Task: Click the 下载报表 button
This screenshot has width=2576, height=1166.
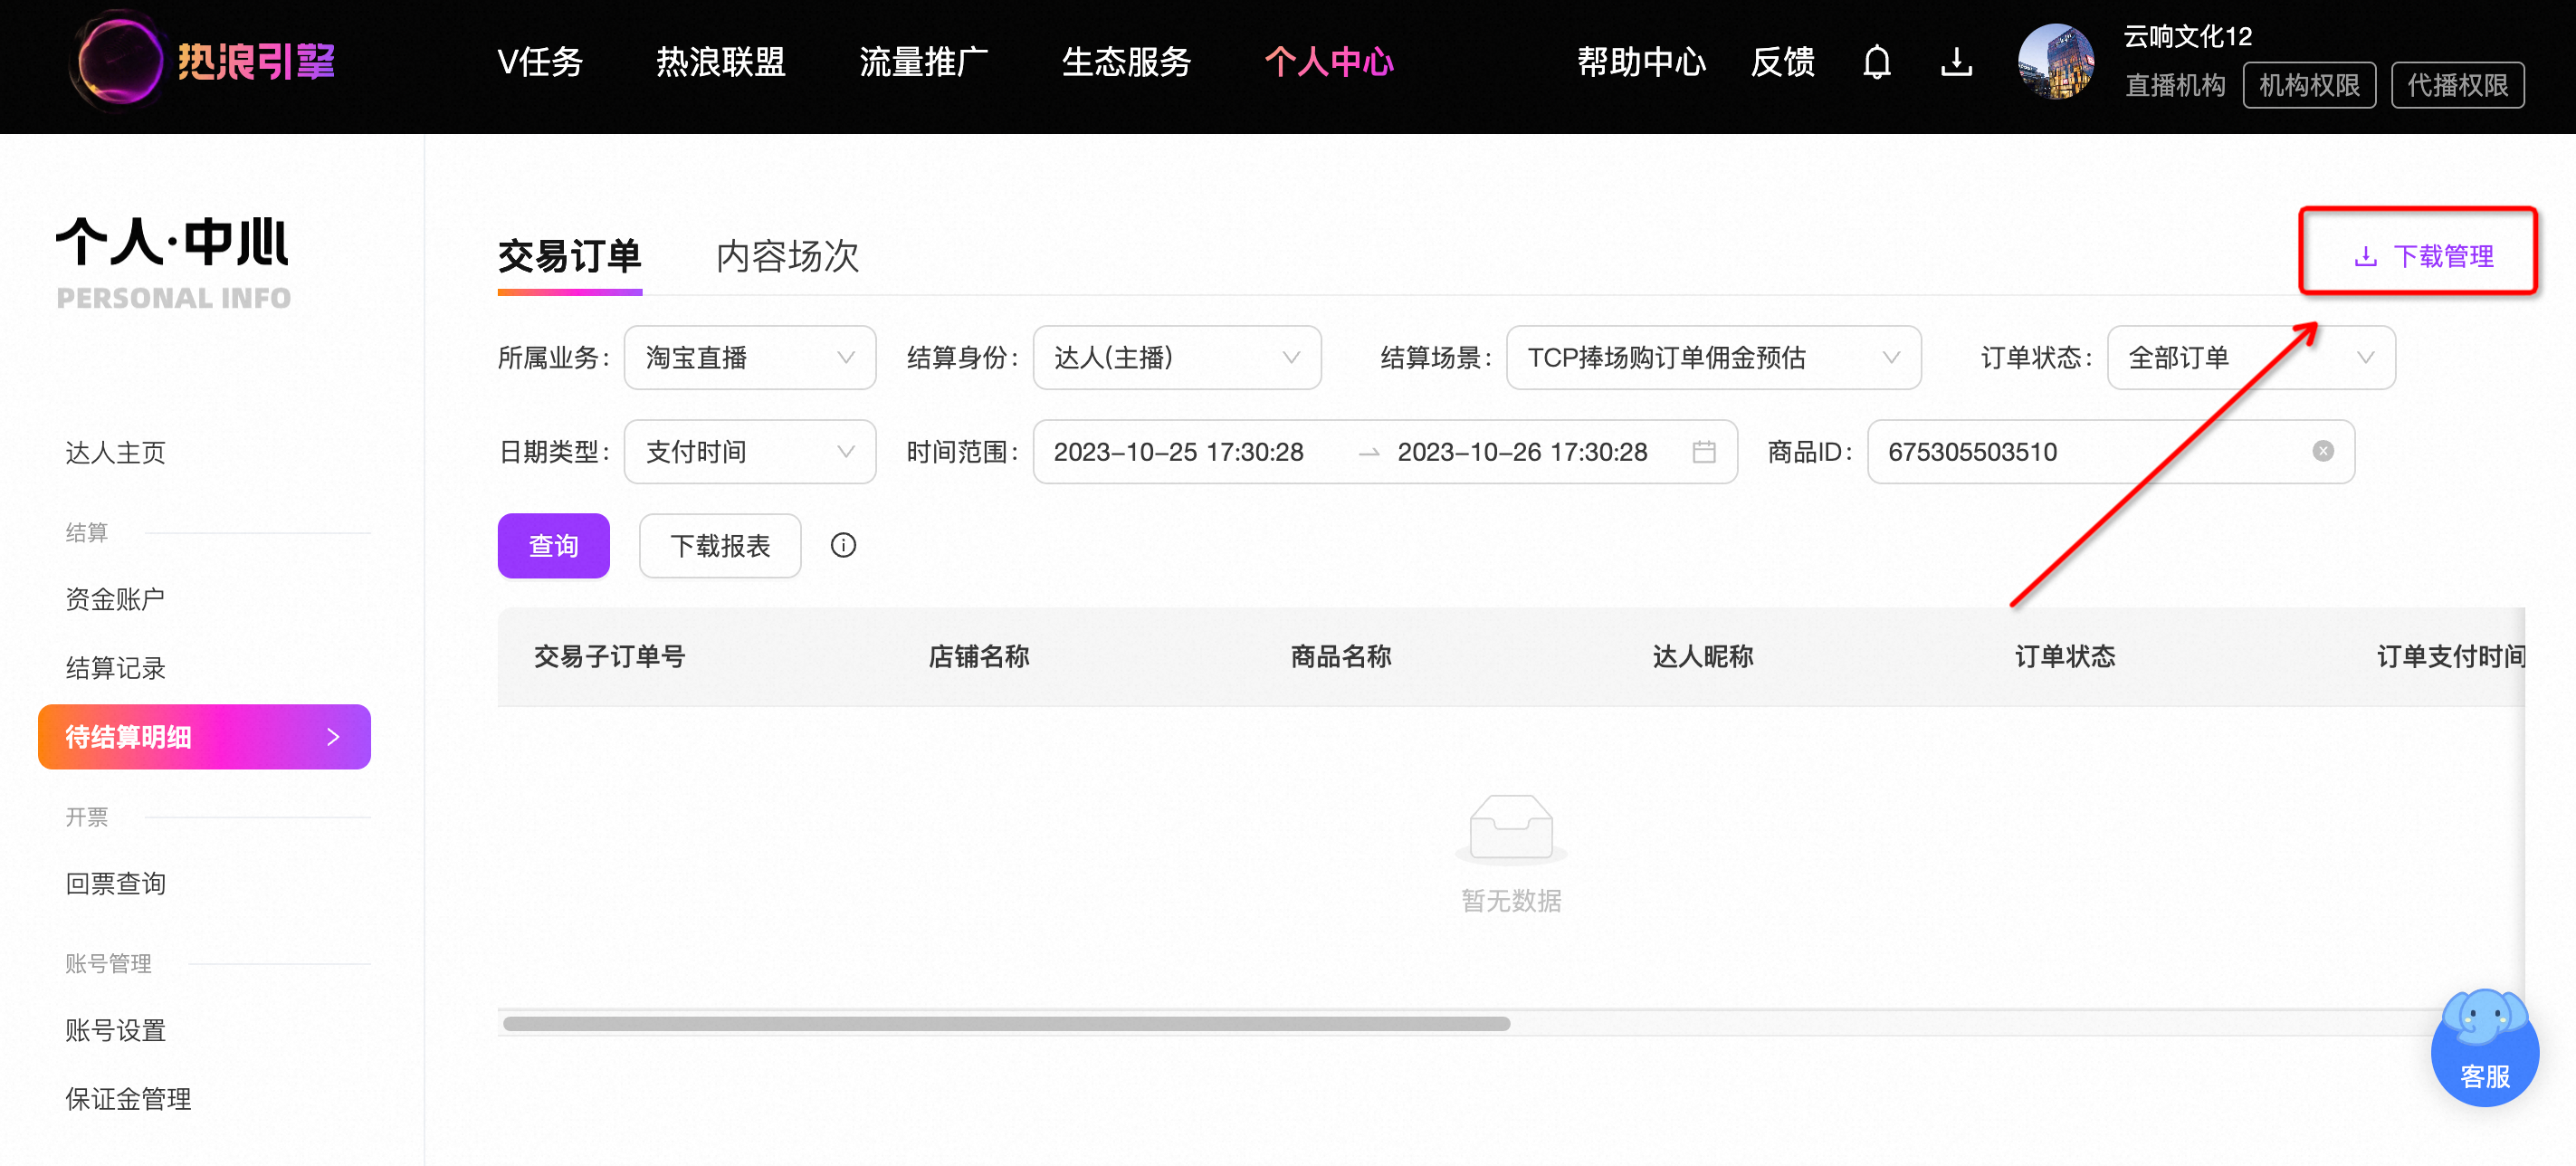Action: [x=719, y=545]
